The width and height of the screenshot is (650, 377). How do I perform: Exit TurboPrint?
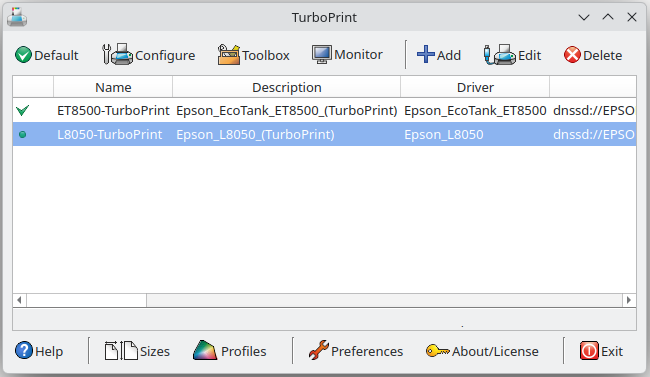601,351
